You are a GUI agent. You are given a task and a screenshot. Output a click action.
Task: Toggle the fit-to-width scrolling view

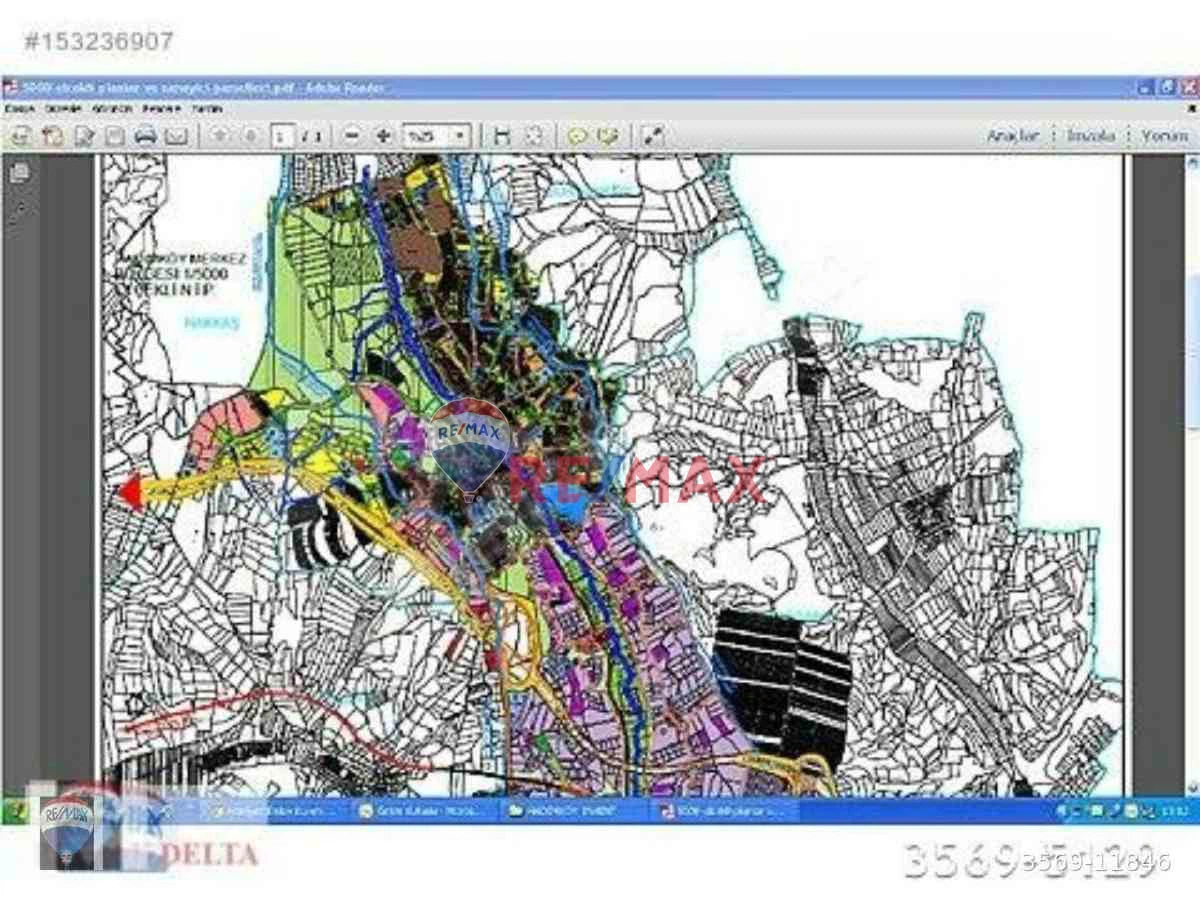coord(502,136)
